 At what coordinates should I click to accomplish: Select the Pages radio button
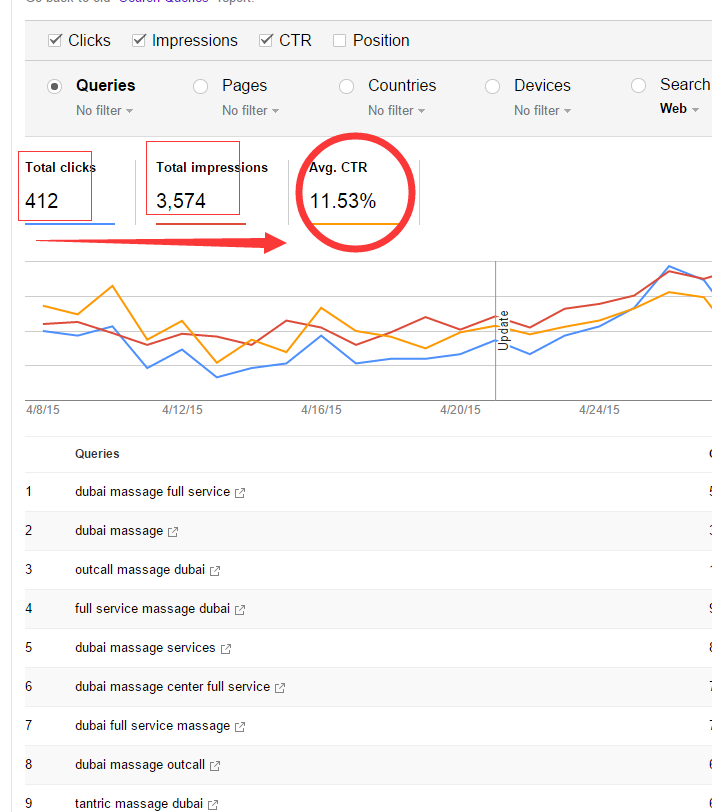point(200,86)
